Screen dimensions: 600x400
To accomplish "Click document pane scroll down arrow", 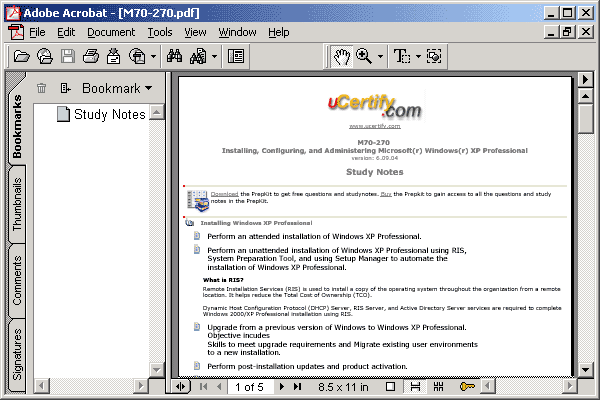I will pyautogui.click(x=585, y=369).
